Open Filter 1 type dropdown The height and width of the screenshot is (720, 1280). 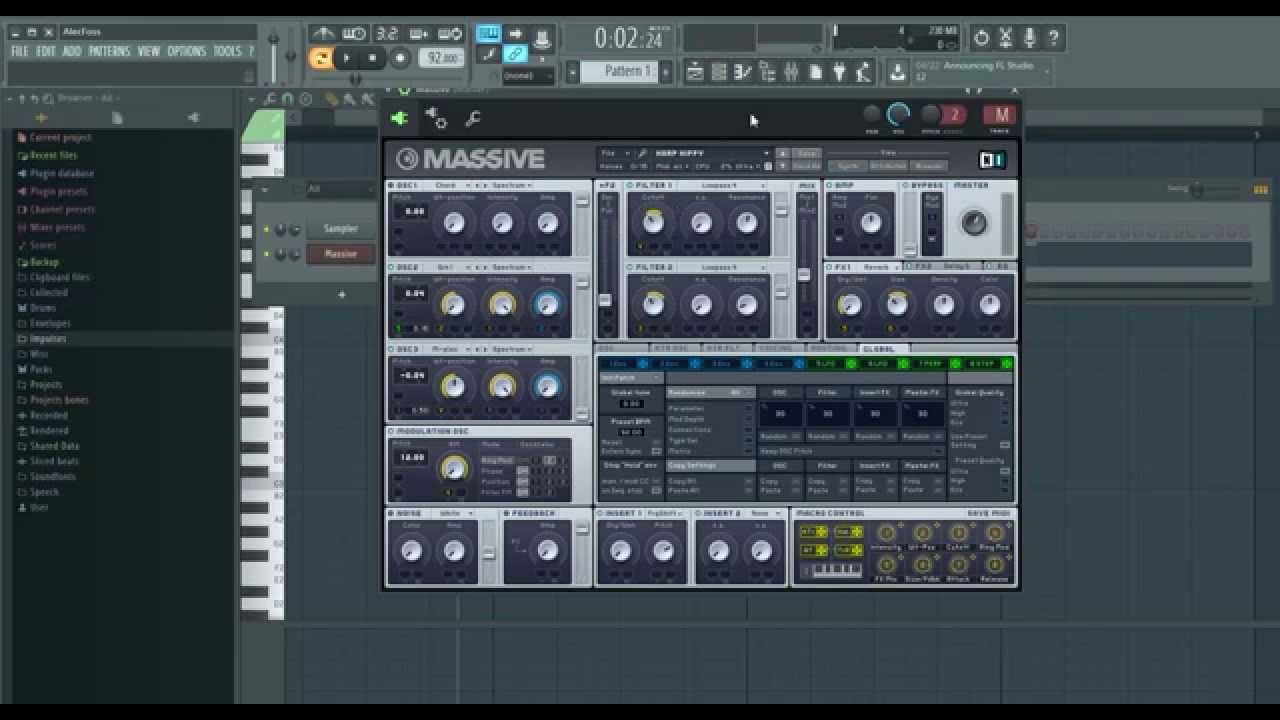[x=732, y=185]
